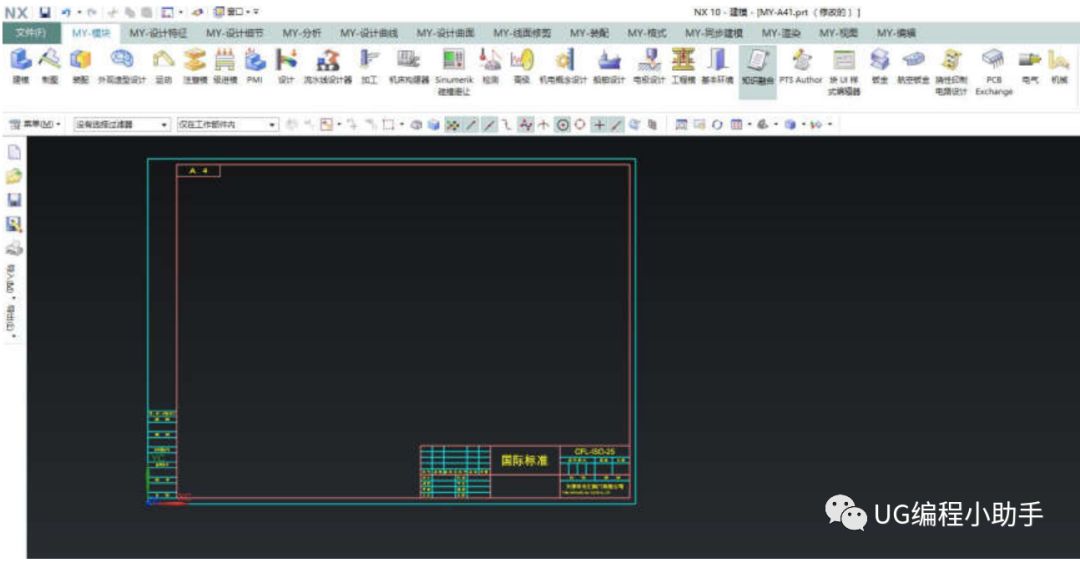This screenshot has height=563, width=1080.
Task: Start the 外观造型设计 module
Action: 122,66
